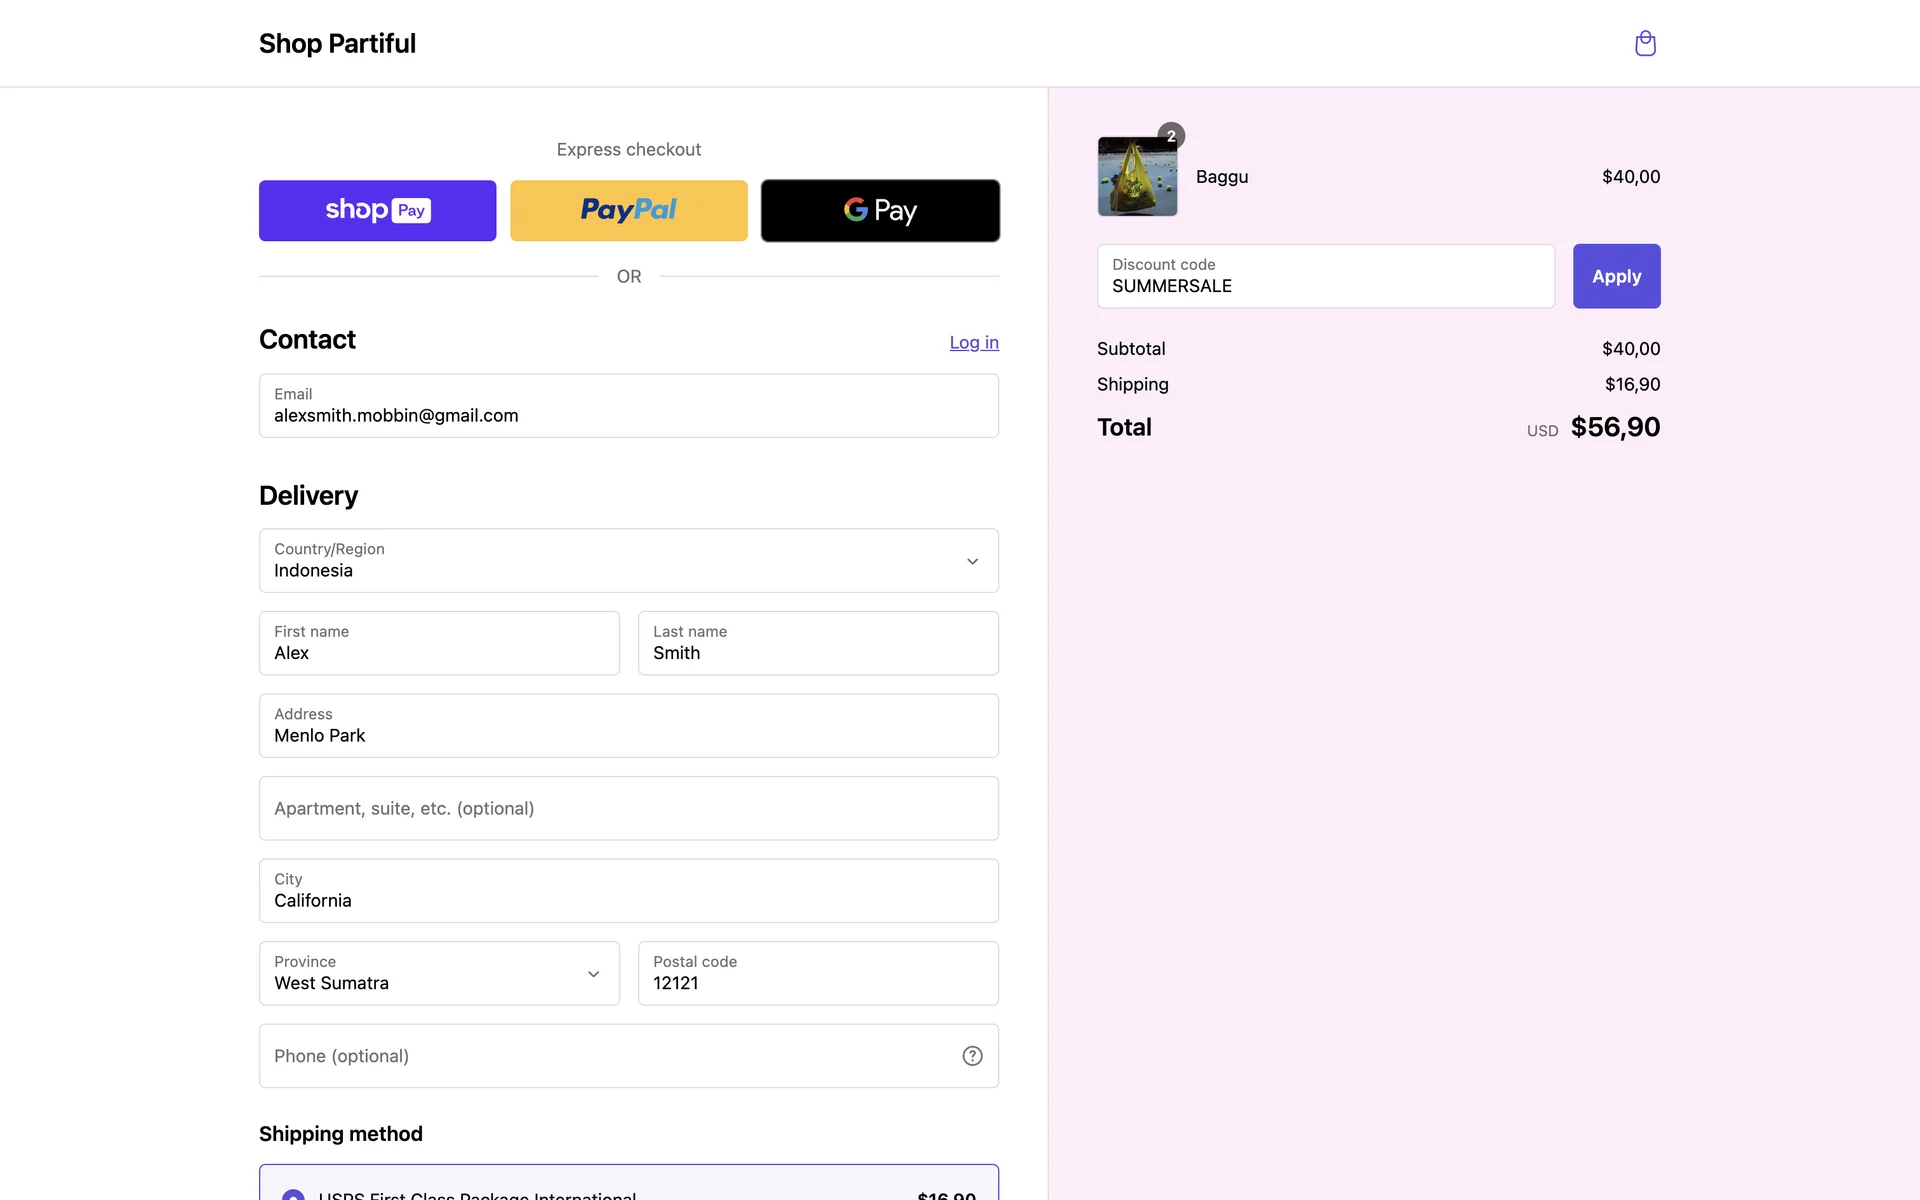1920x1200 pixels.
Task: Apply the SUMMERSALE discount code
Action: coord(1616,276)
